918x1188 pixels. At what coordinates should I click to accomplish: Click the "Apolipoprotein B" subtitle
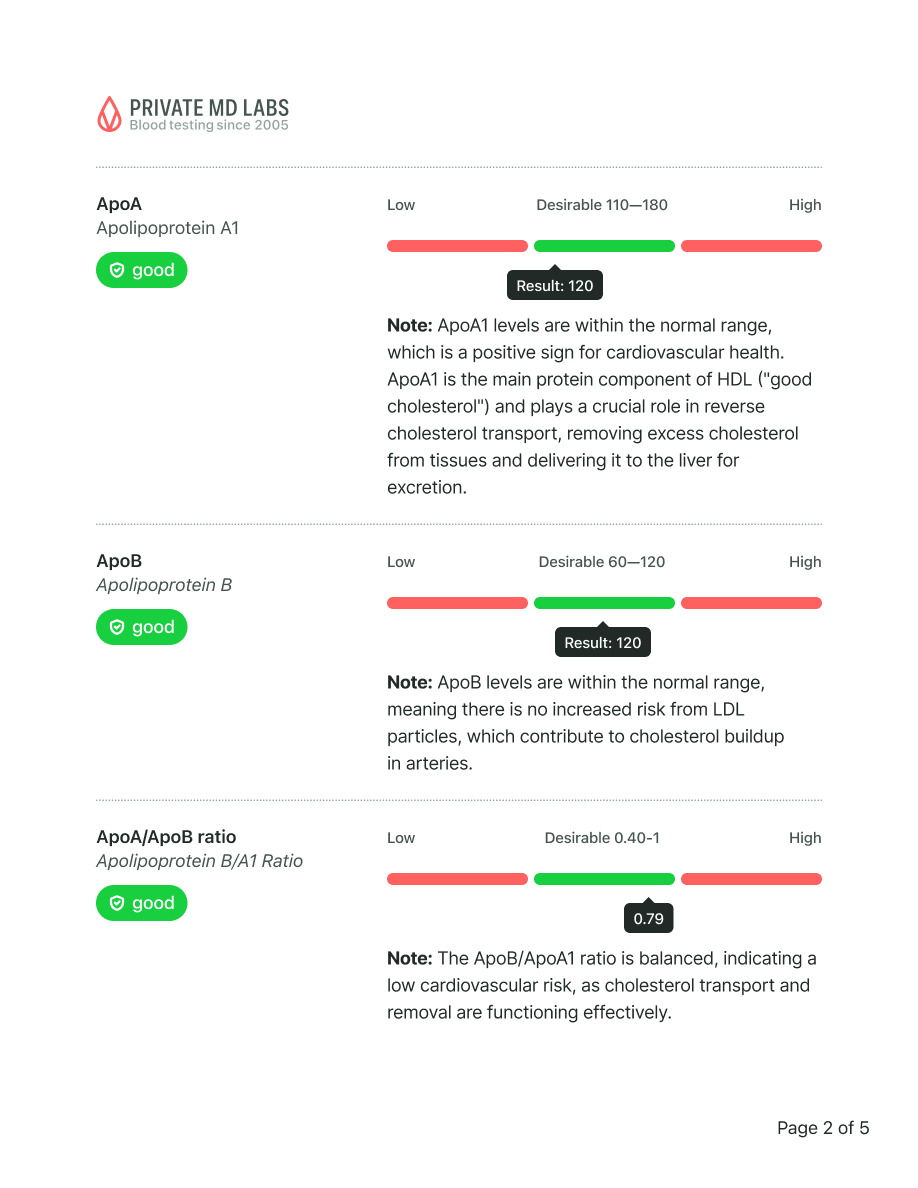click(164, 585)
